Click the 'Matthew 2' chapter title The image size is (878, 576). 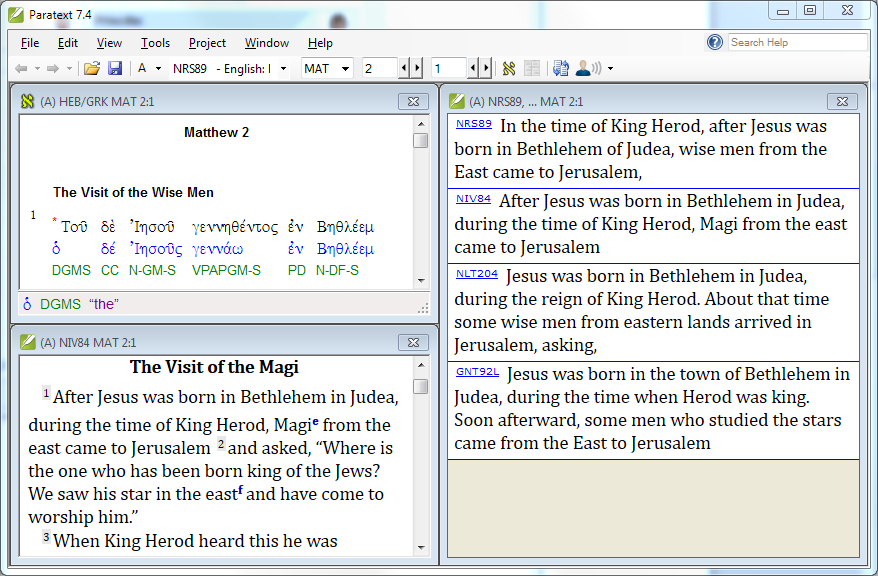coord(217,133)
